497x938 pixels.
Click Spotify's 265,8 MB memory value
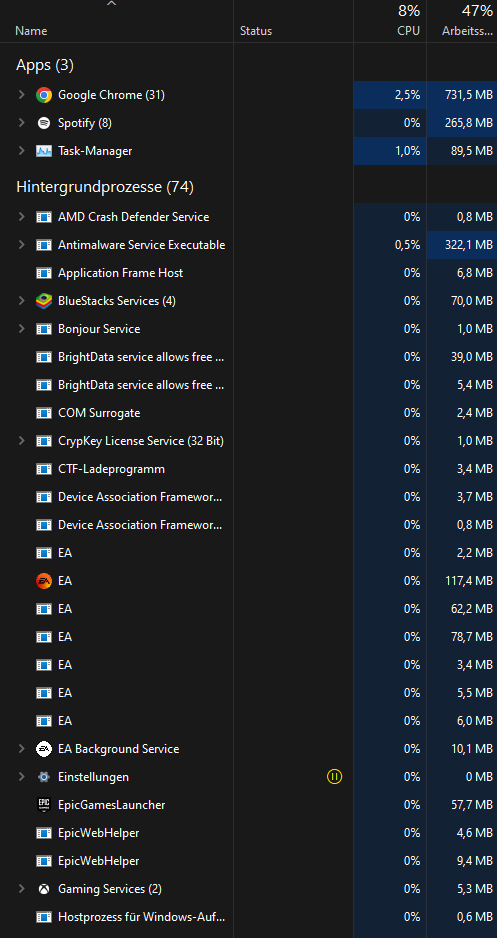tap(469, 123)
